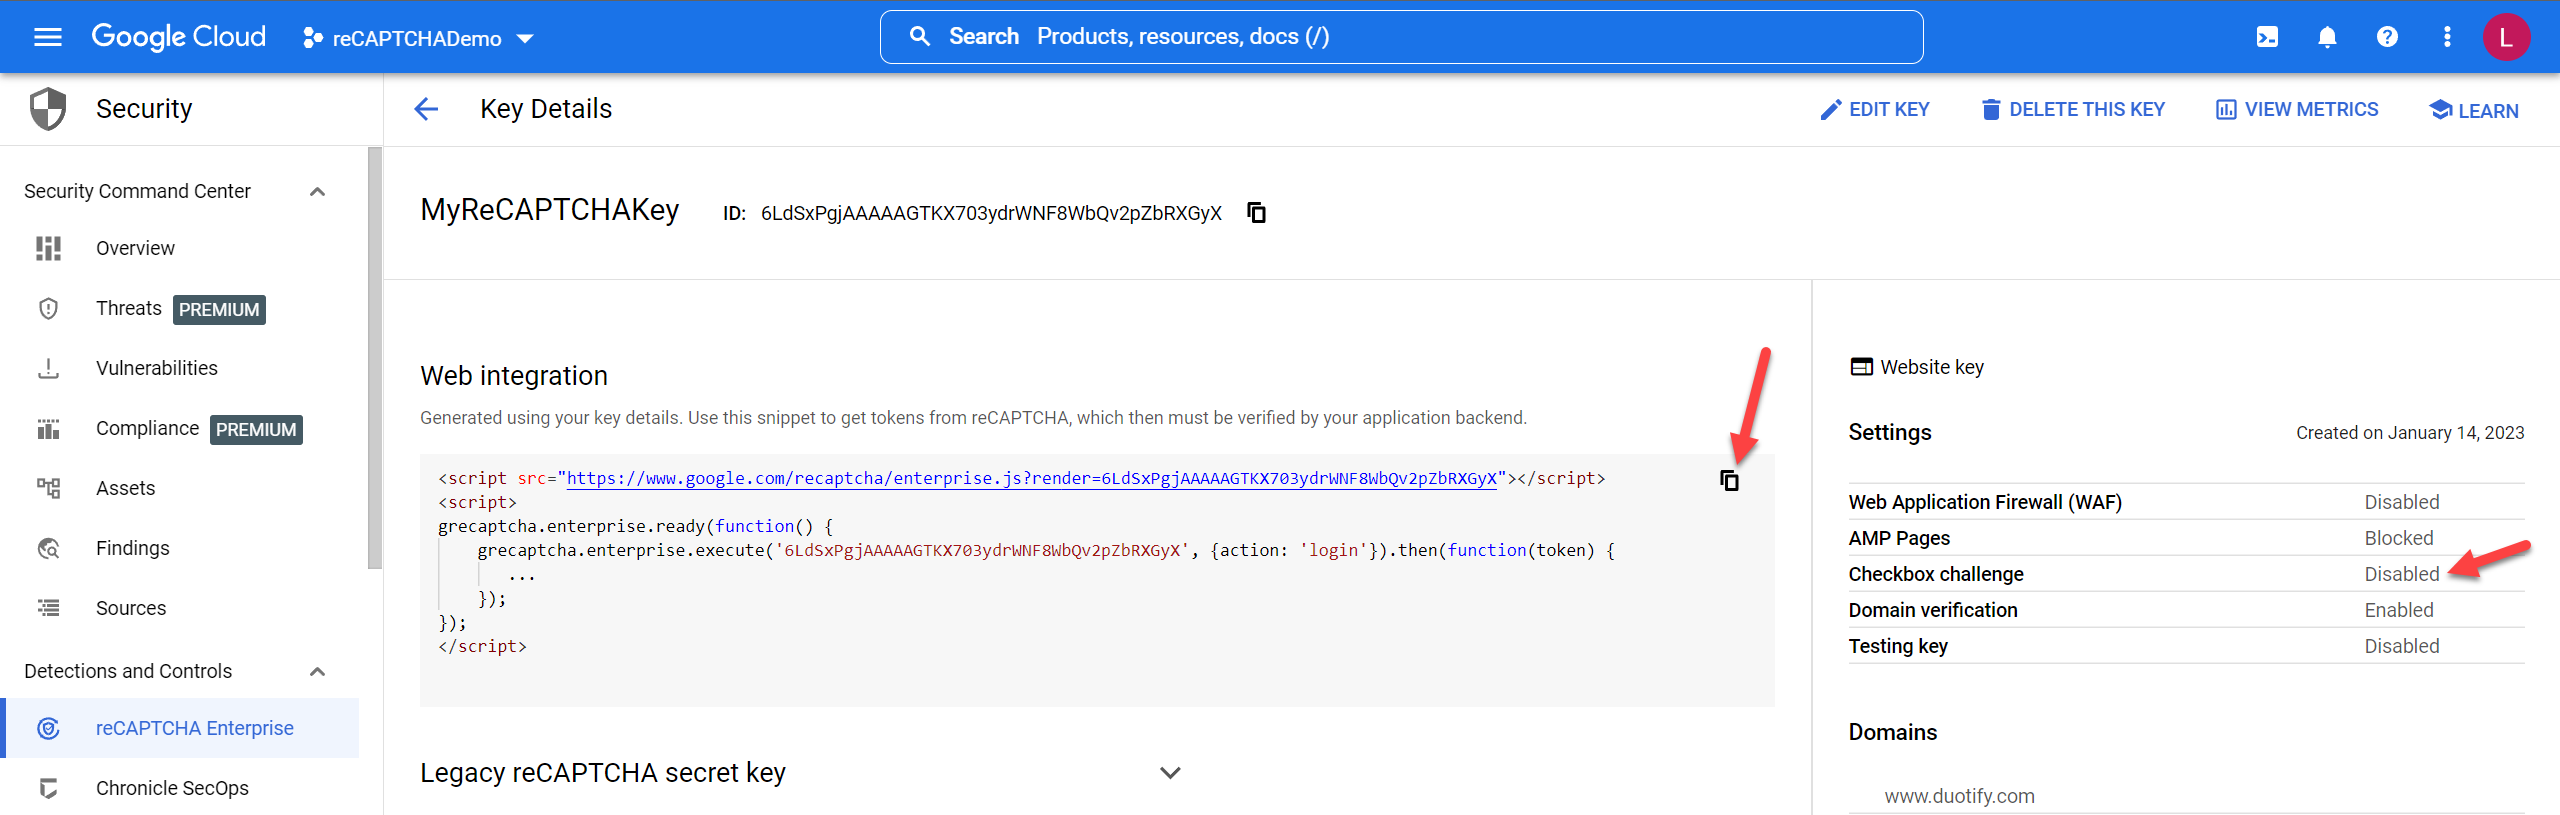Click the PREMIUM badge beside Threats
This screenshot has width=2560, height=815.
219,310
